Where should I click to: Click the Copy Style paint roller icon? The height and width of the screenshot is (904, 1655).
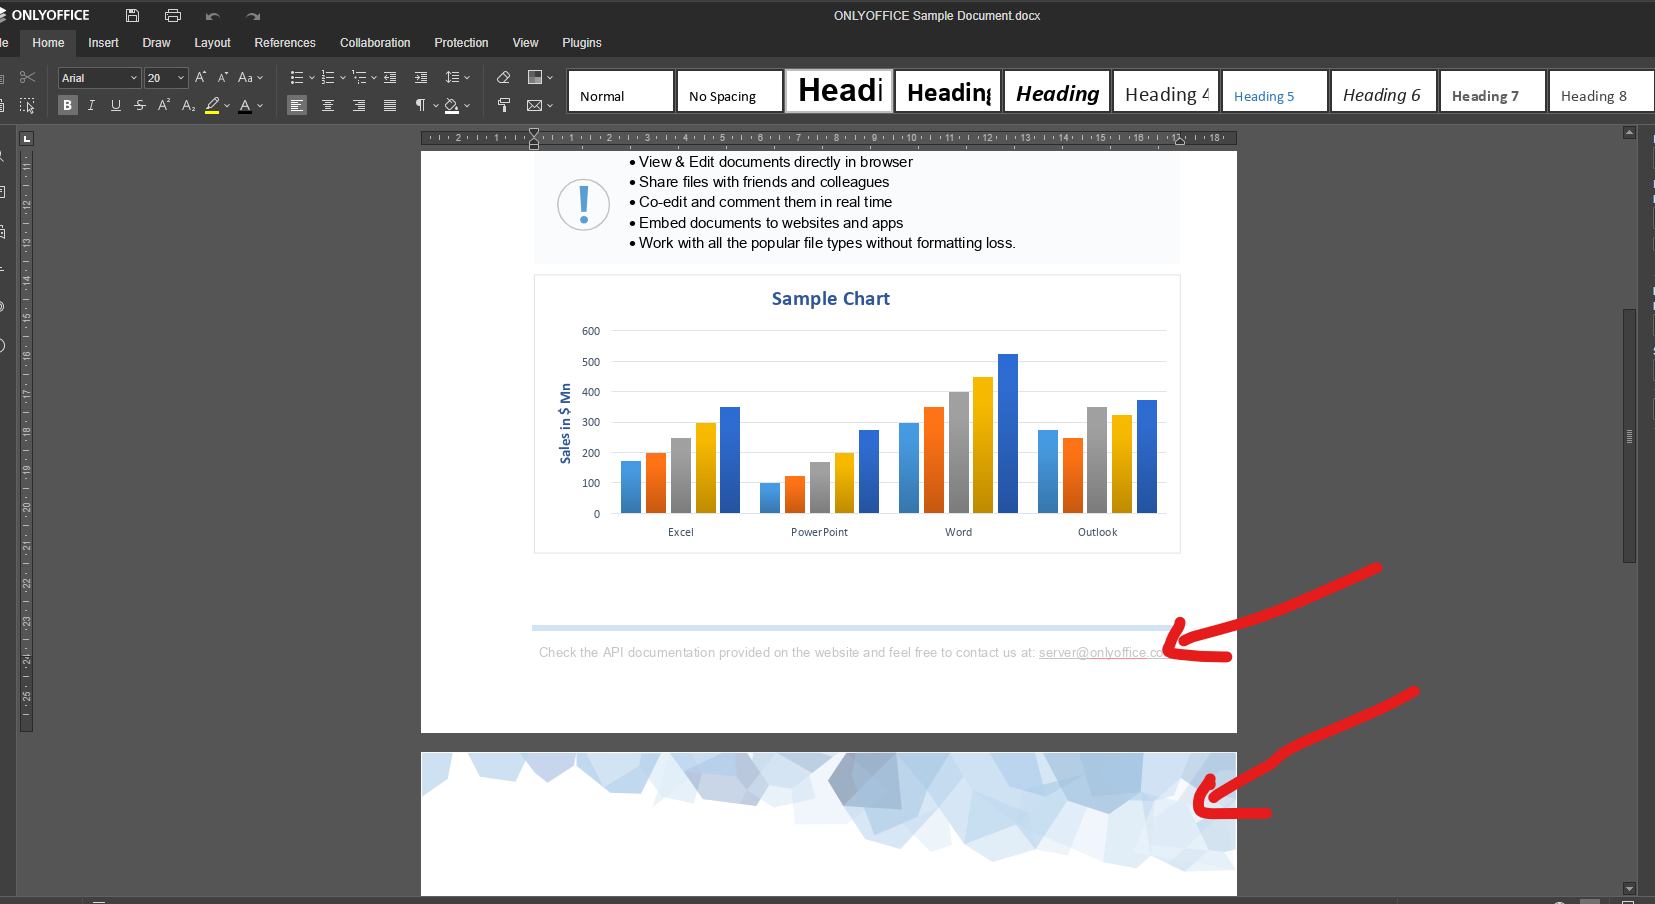pos(504,105)
